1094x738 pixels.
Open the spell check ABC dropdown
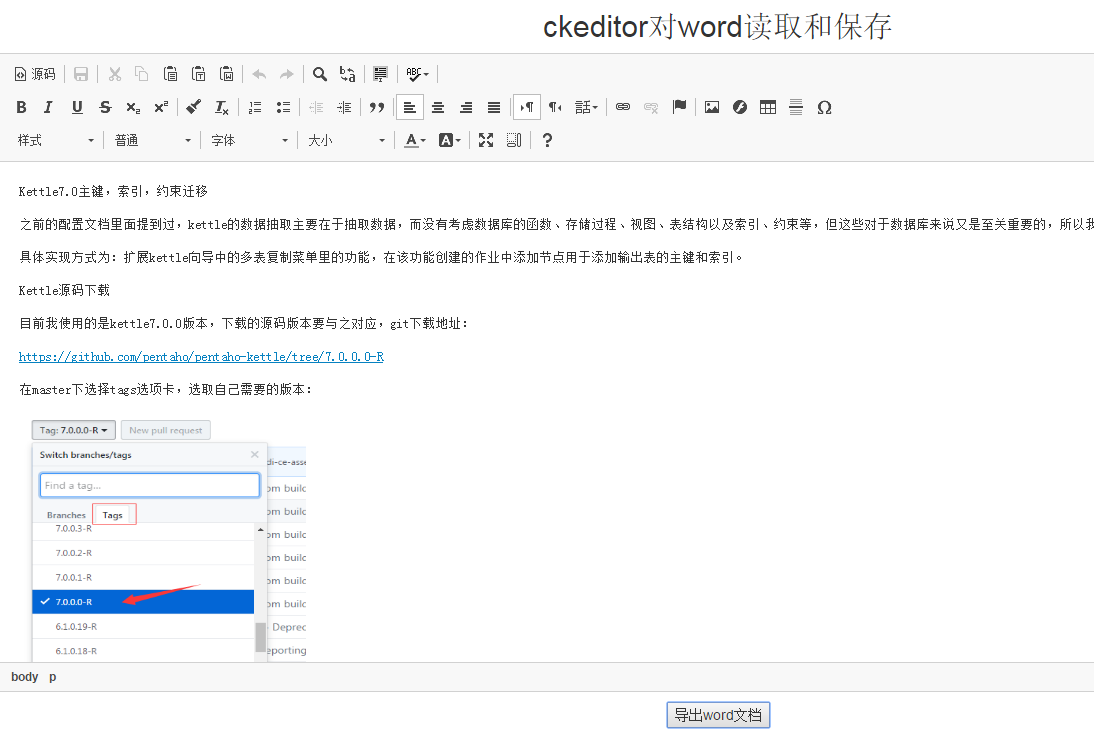coord(417,74)
